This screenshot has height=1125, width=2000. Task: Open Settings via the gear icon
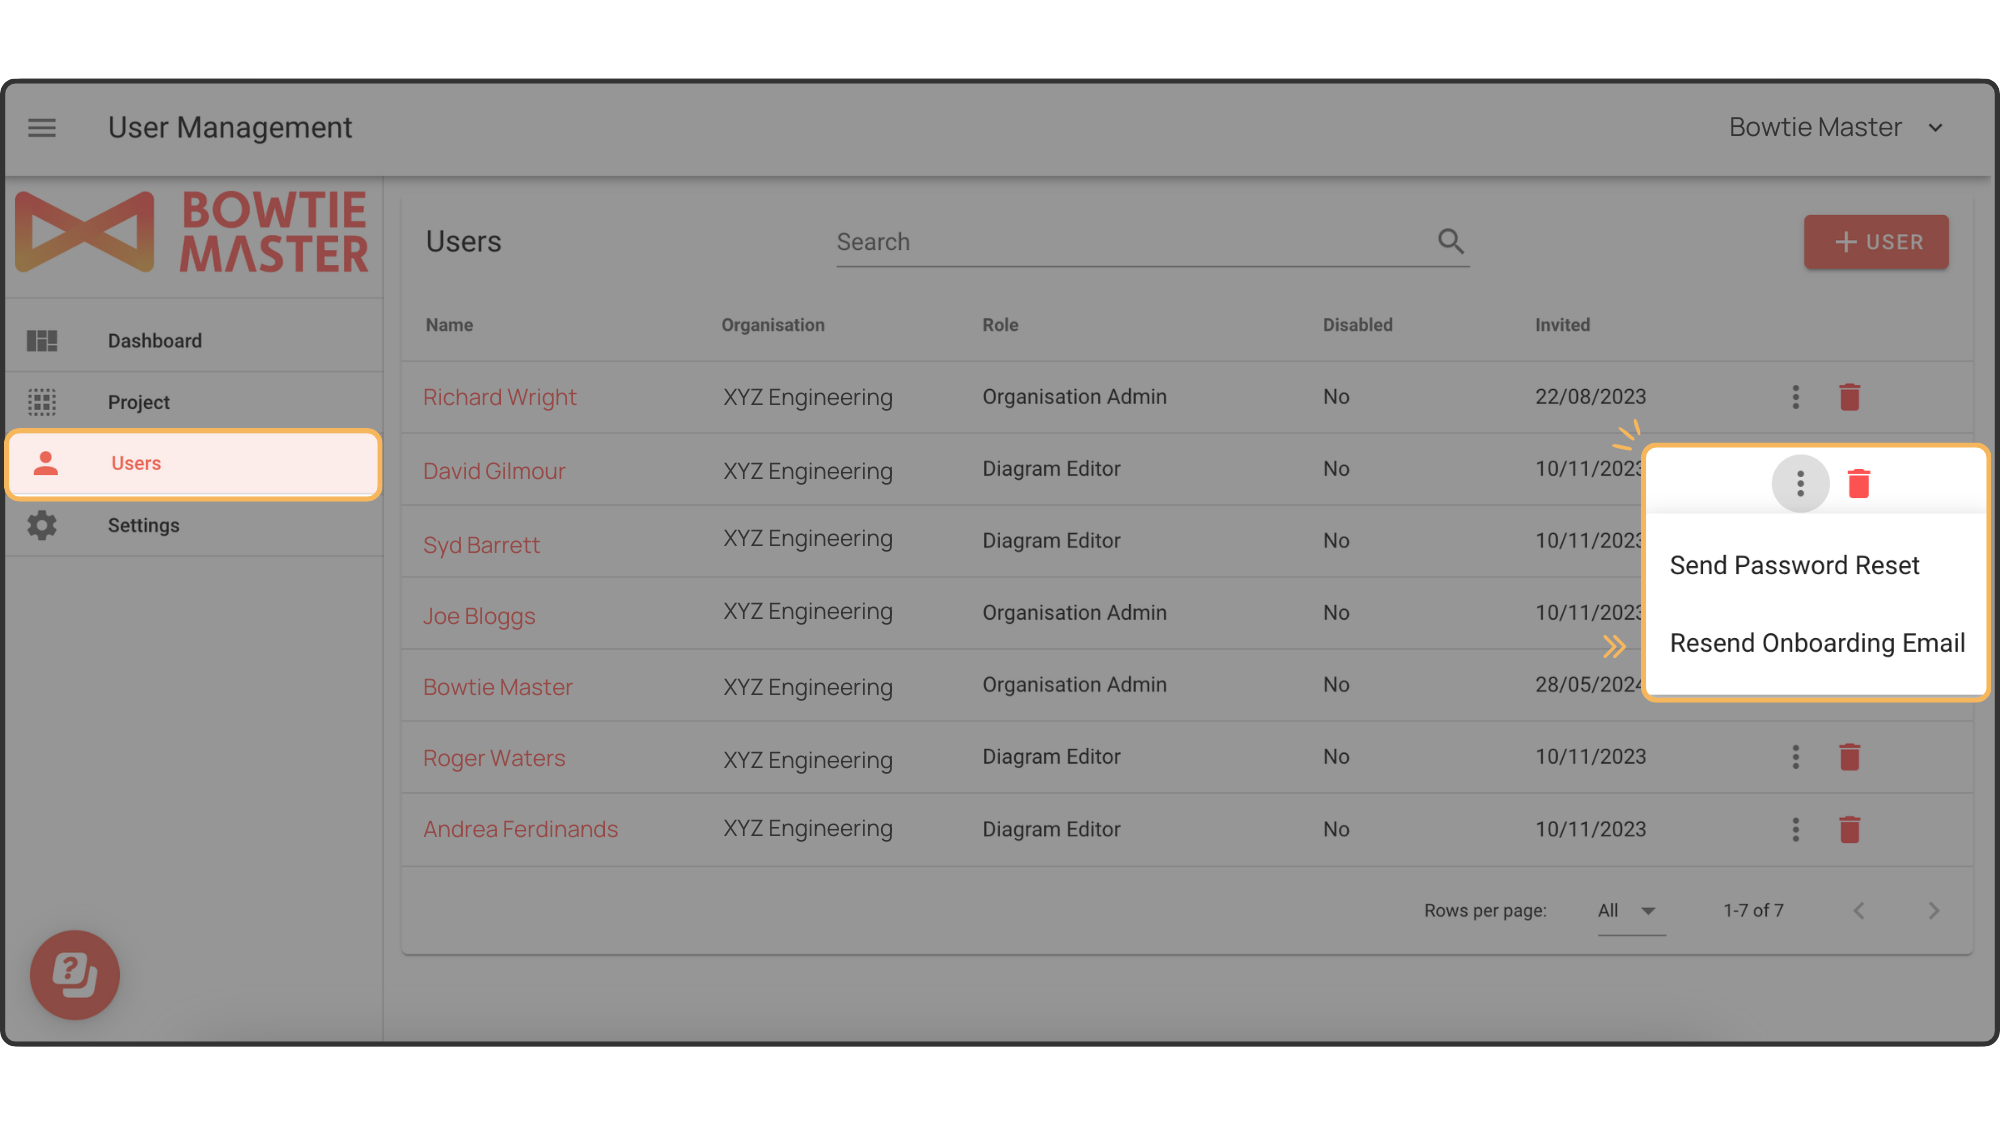tap(42, 525)
